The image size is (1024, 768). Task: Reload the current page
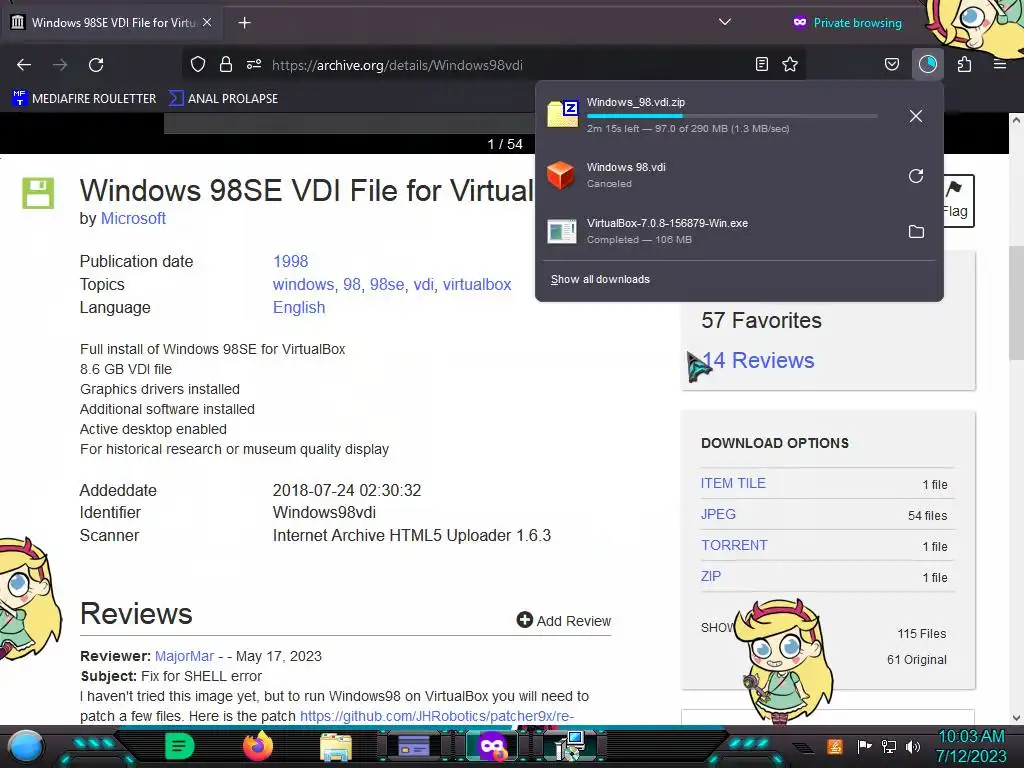point(96,65)
